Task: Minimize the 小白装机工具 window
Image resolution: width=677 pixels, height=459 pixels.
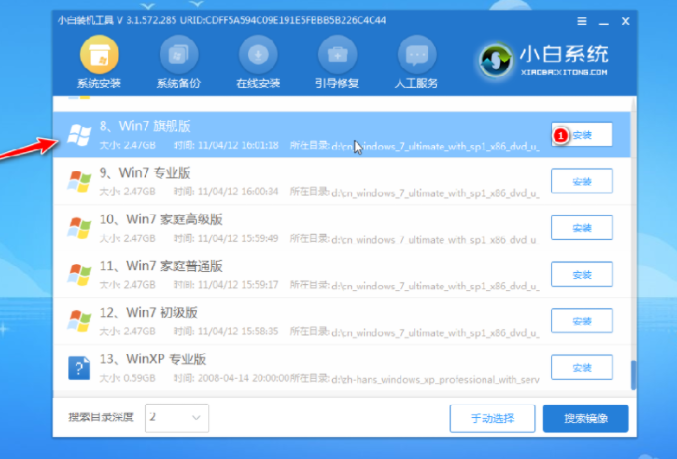Action: (604, 22)
